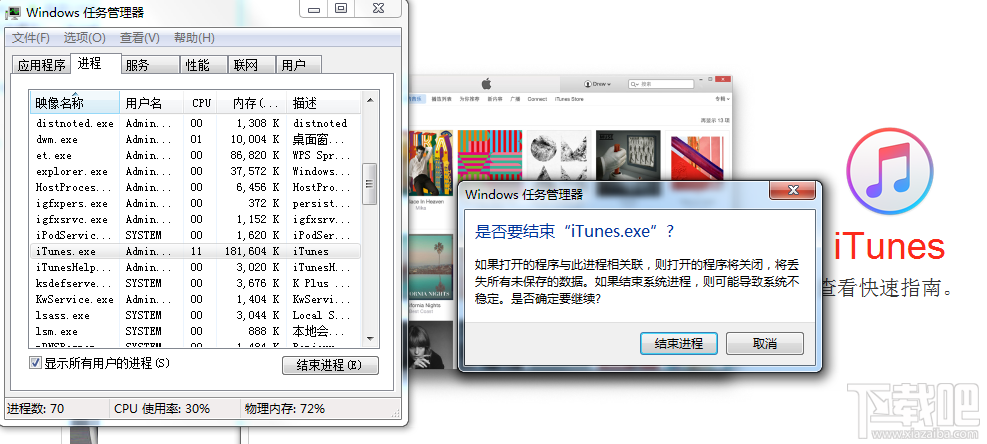Click the process list scrollbar up arrow
Image resolution: width=987 pixels, height=444 pixels.
coord(370,99)
